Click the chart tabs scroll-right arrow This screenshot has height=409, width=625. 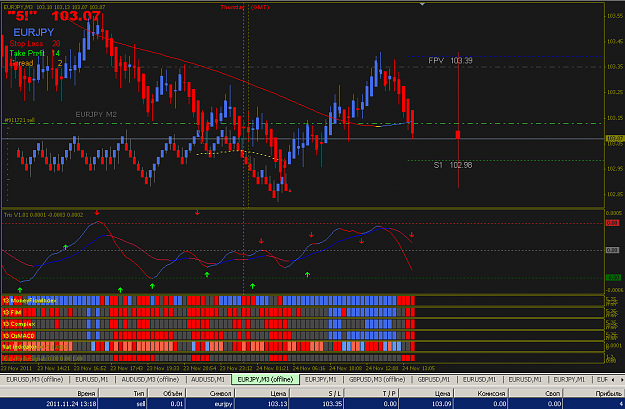621,380
